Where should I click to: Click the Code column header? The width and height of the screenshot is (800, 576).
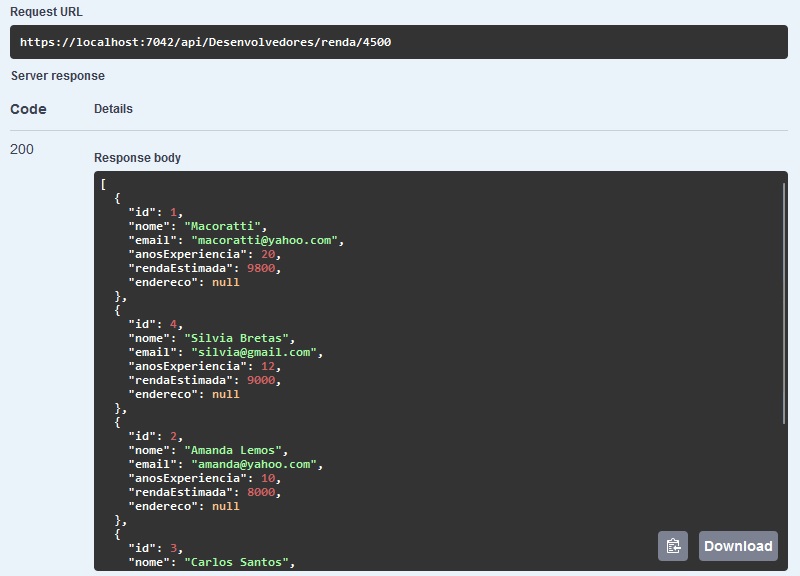click(28, 109)
